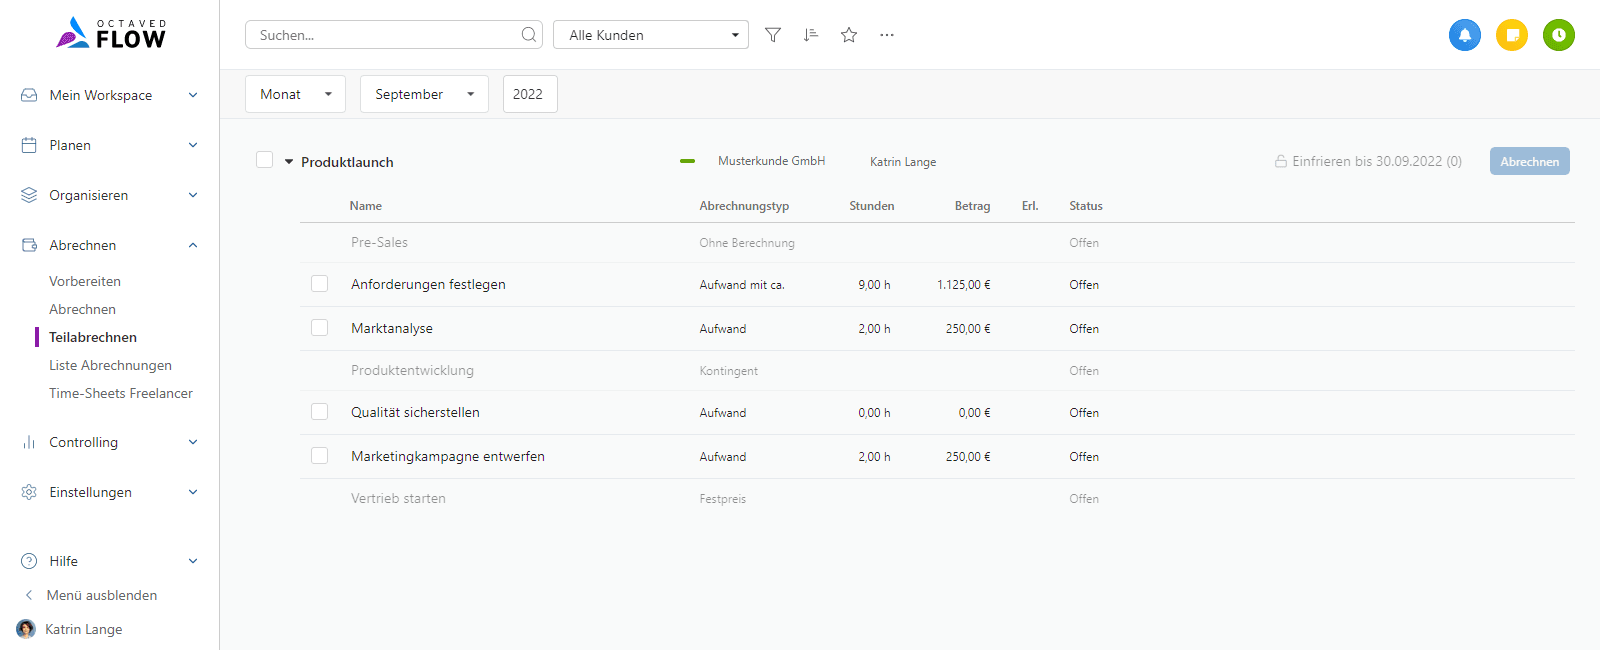Viewport: 1600px width, 650px height.
Task: Click the star favorites icon
Action: (x=849, y=35)
